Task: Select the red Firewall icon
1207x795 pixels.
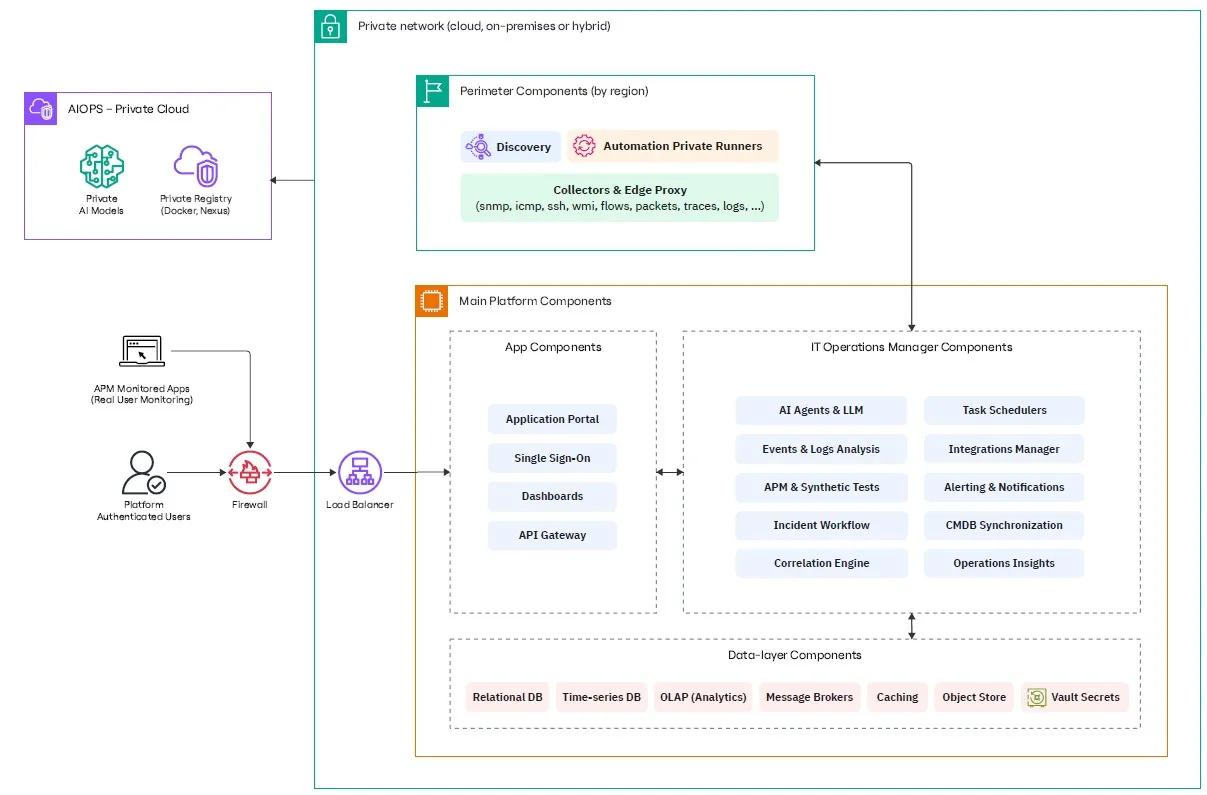Action: [250, 473]
